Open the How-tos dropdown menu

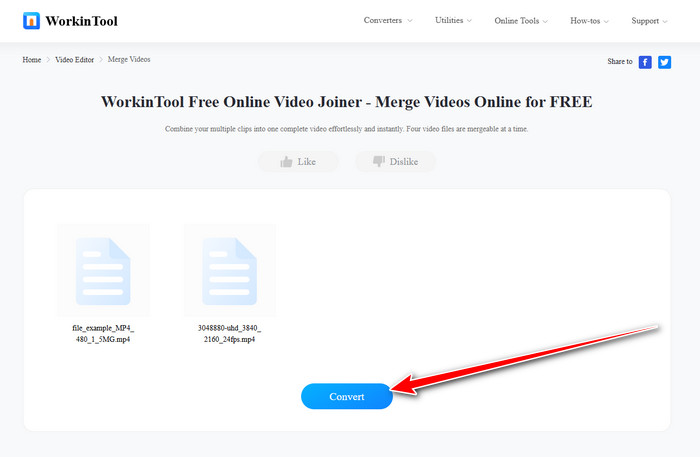click(x=589, y=21)
